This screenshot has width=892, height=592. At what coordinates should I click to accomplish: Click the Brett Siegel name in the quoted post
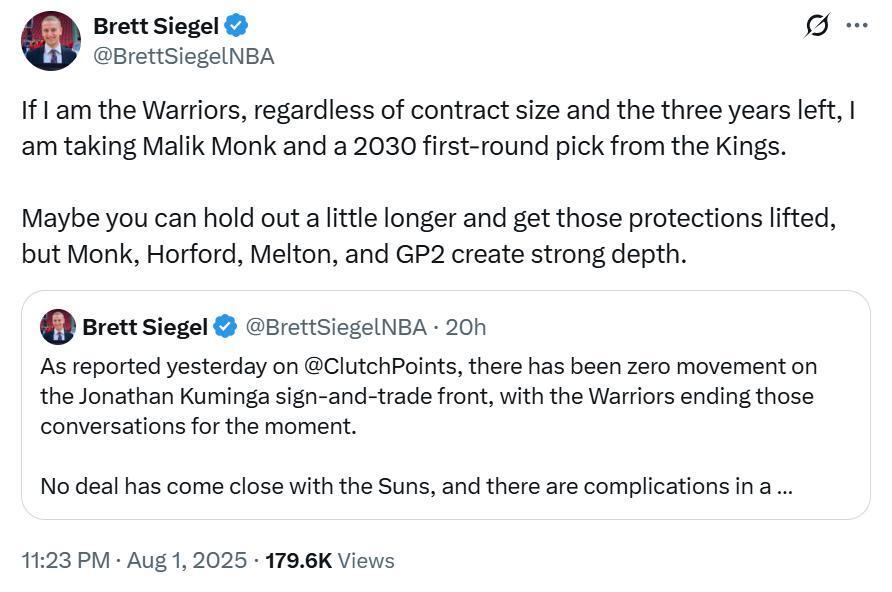144,327
